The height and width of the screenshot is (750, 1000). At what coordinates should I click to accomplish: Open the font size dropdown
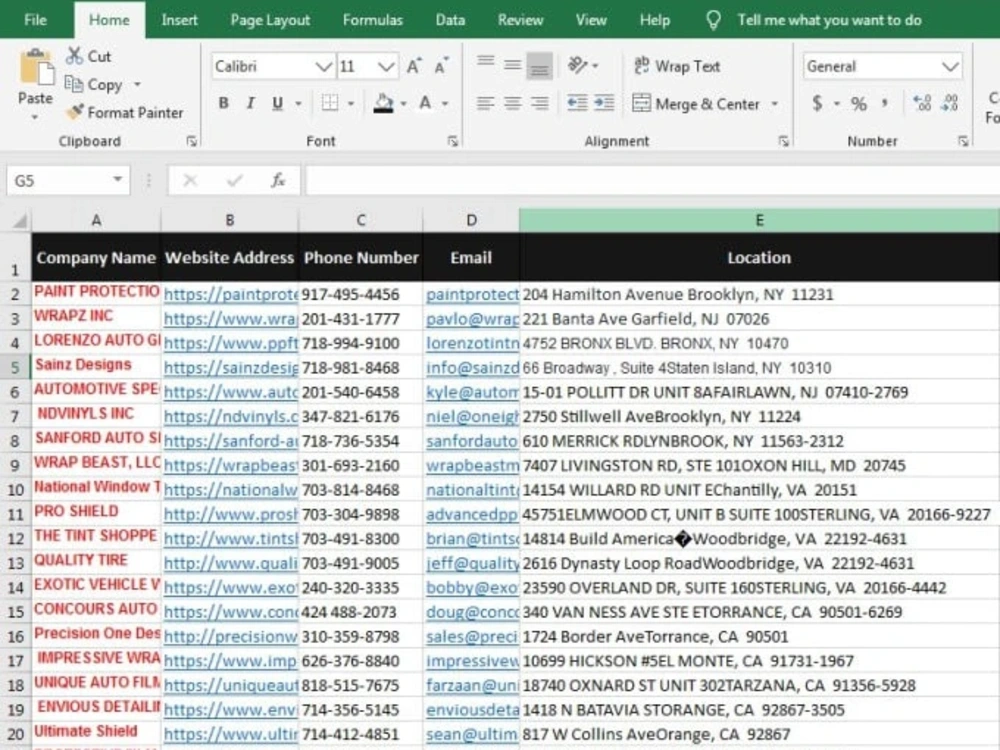click(x=386, y=66)
